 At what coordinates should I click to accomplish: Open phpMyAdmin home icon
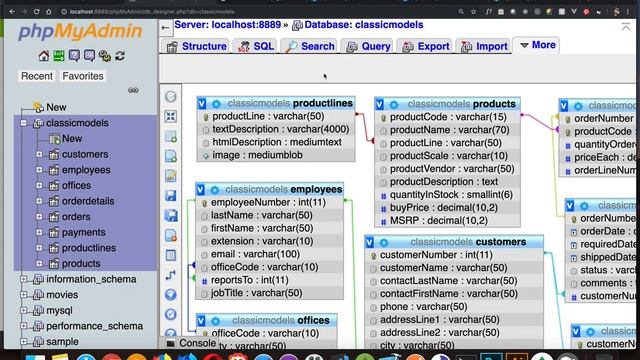(x=44, y=56)
